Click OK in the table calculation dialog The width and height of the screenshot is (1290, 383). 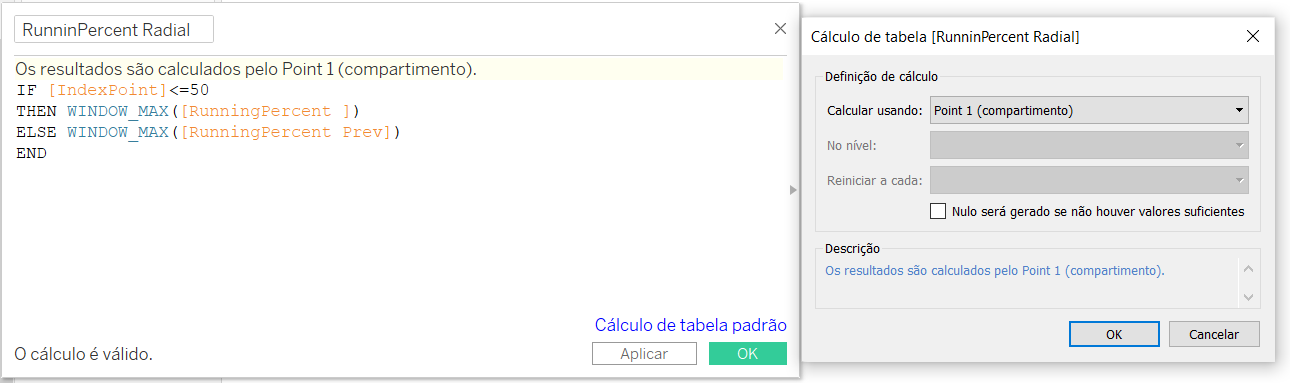(1113, 334)
